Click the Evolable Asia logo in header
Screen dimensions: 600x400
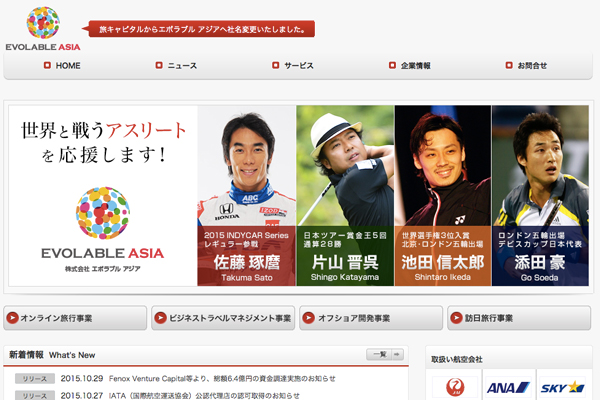43,29
